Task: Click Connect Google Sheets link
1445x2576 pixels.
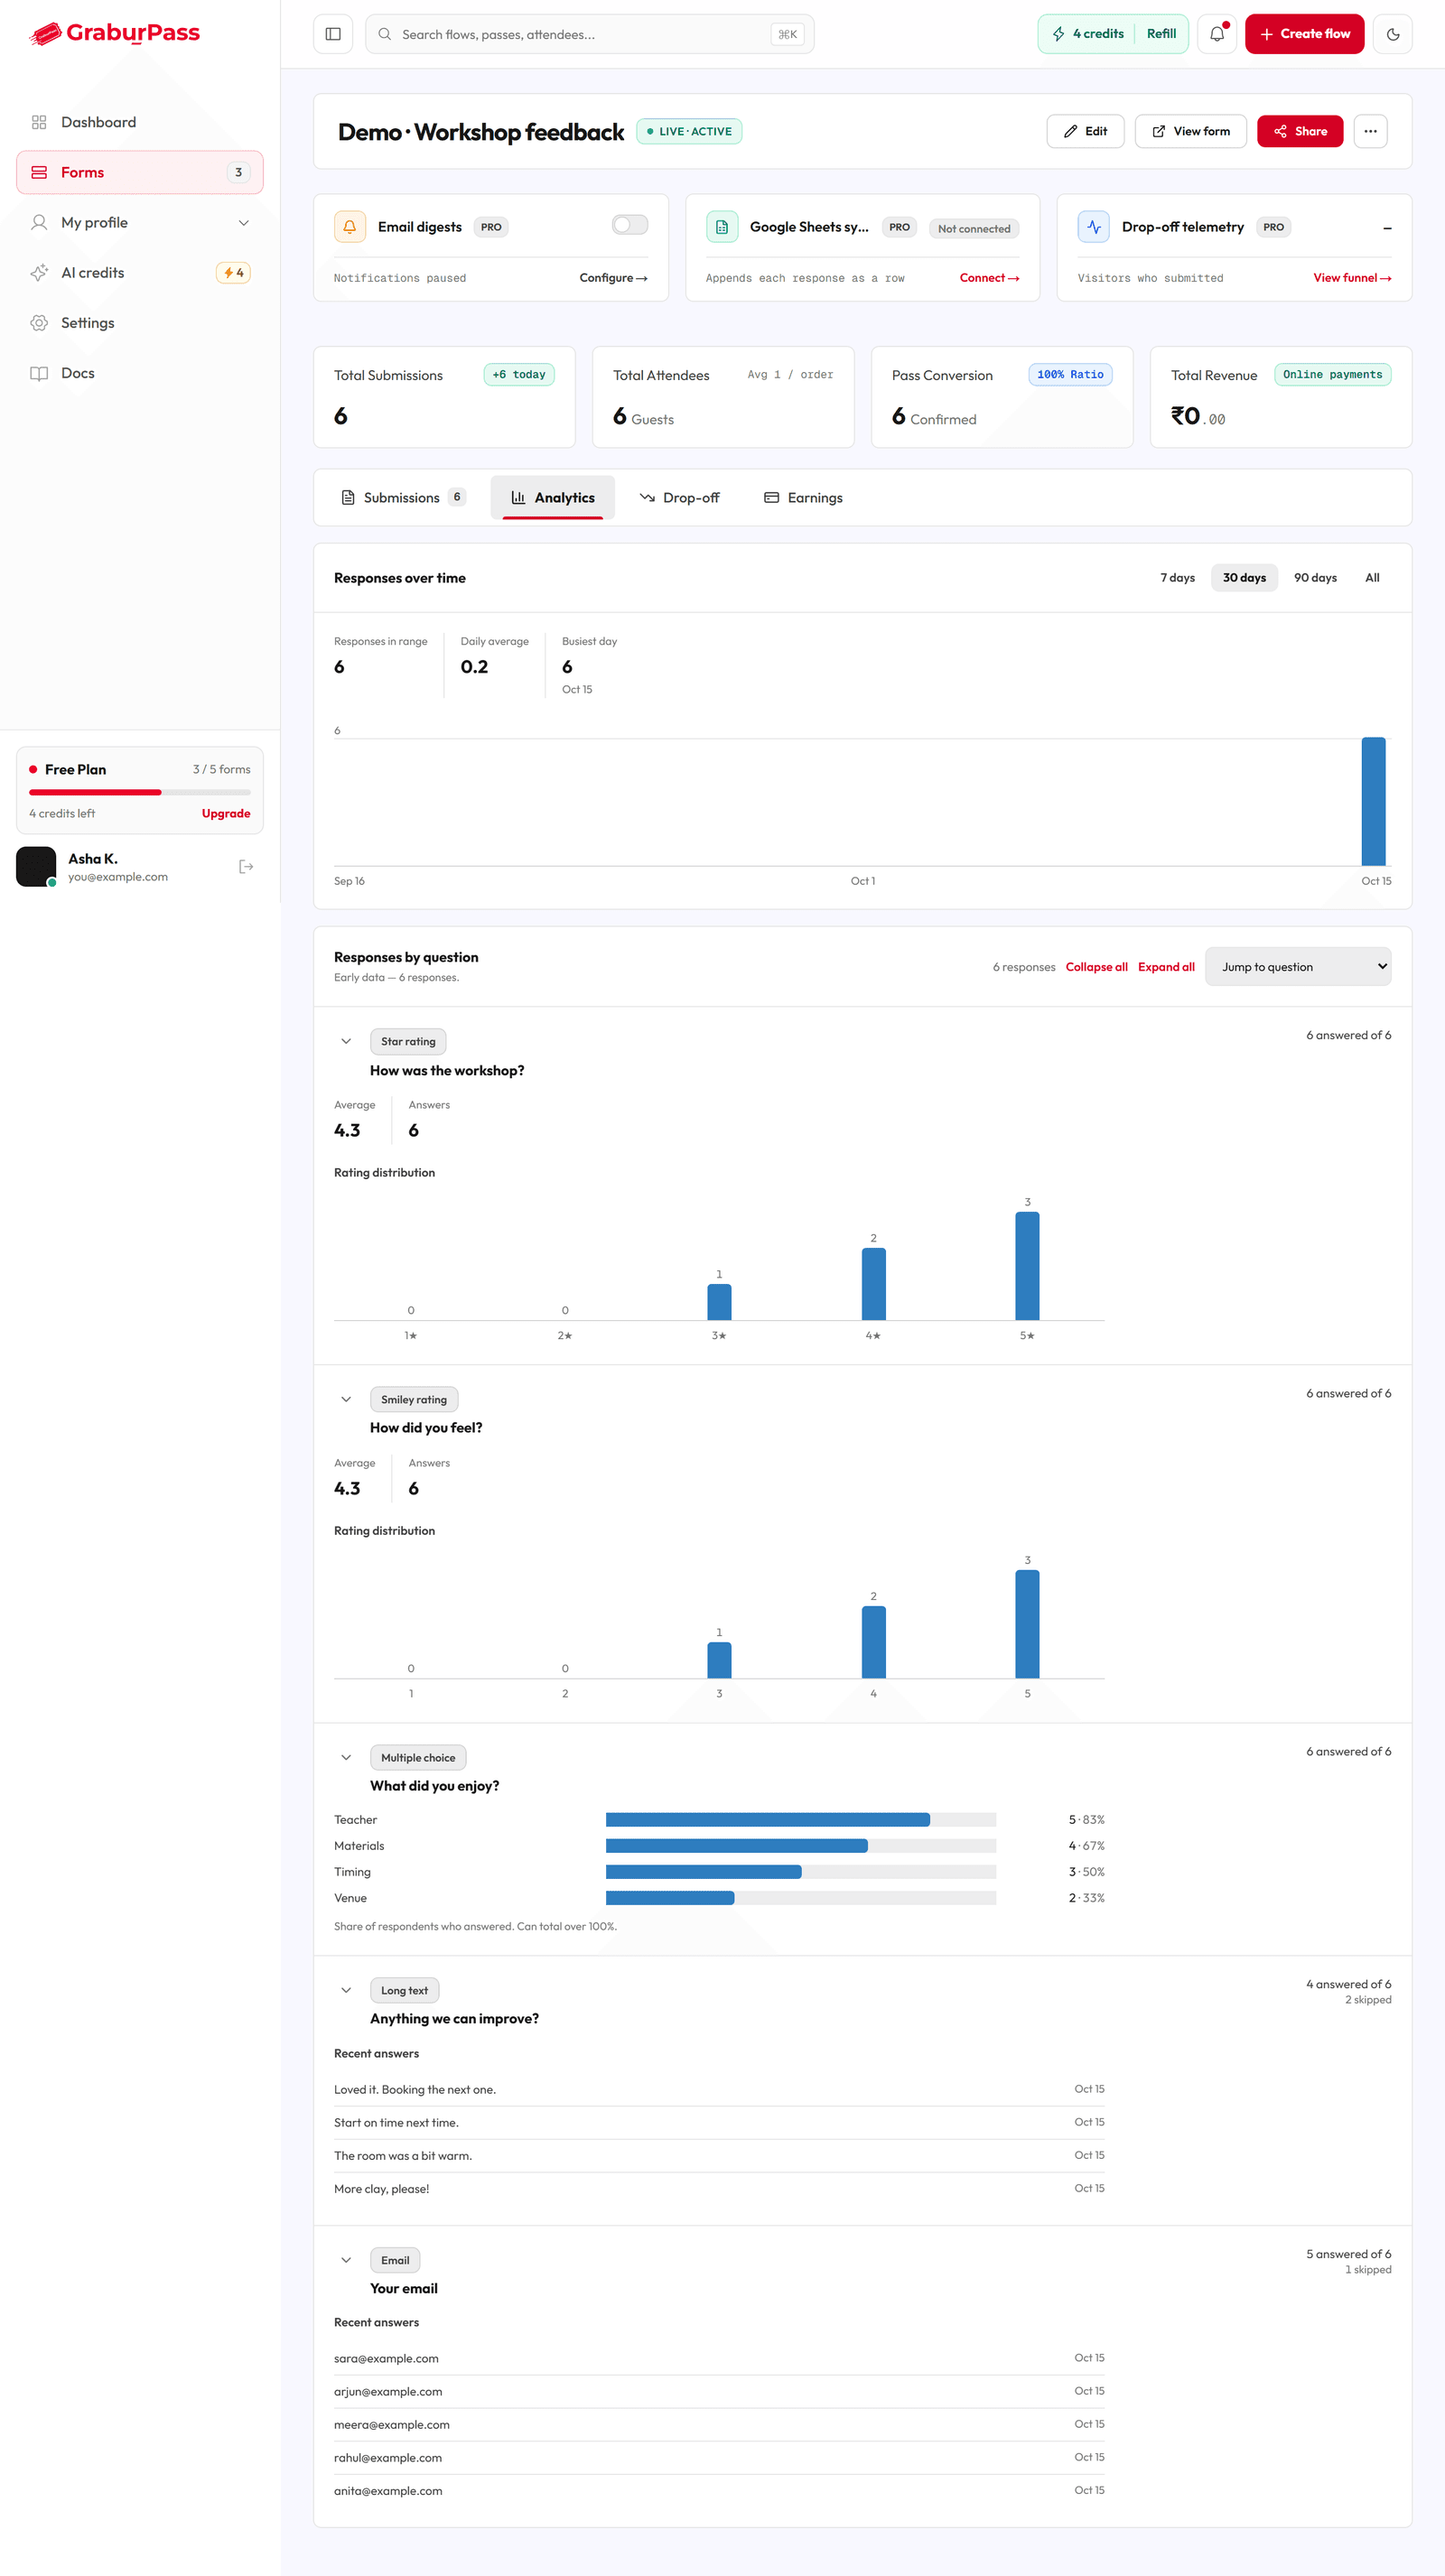Action: [x=990, y=278]
